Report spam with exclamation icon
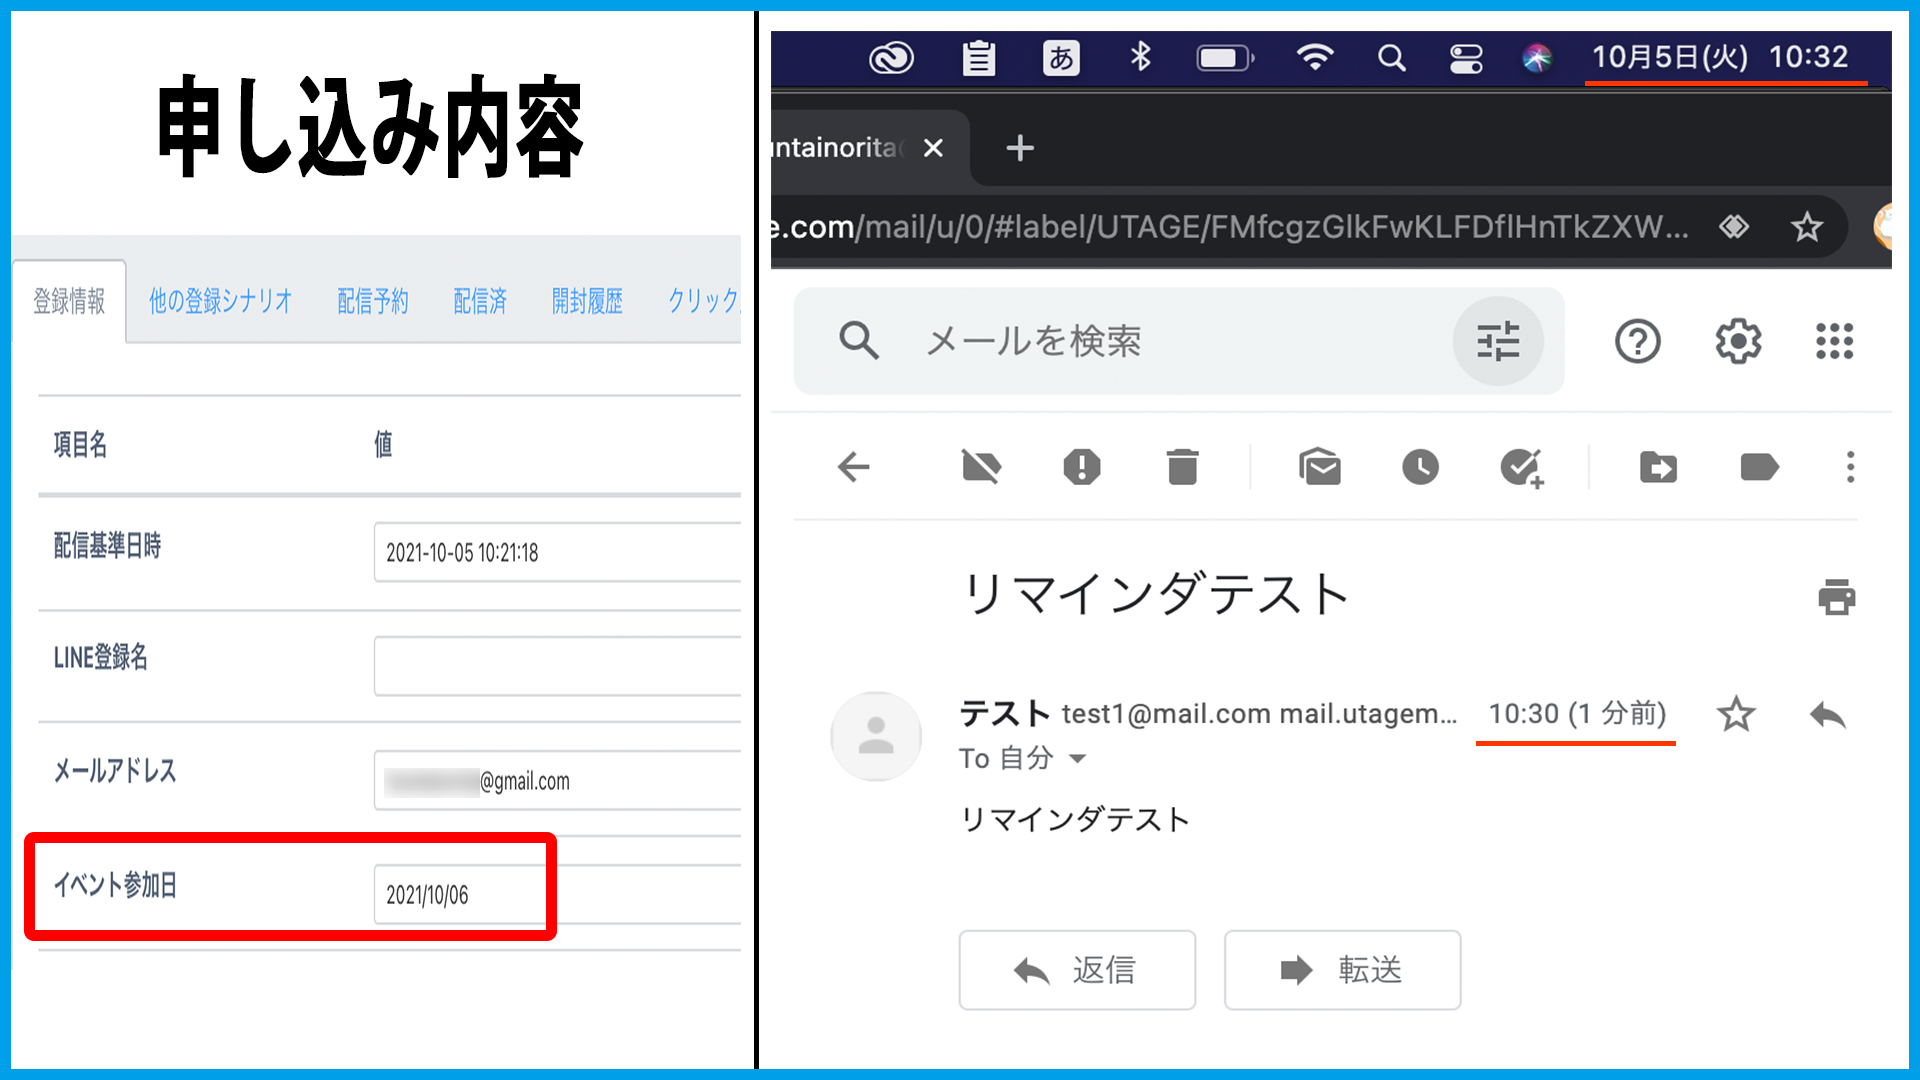 click(1081, 467)
